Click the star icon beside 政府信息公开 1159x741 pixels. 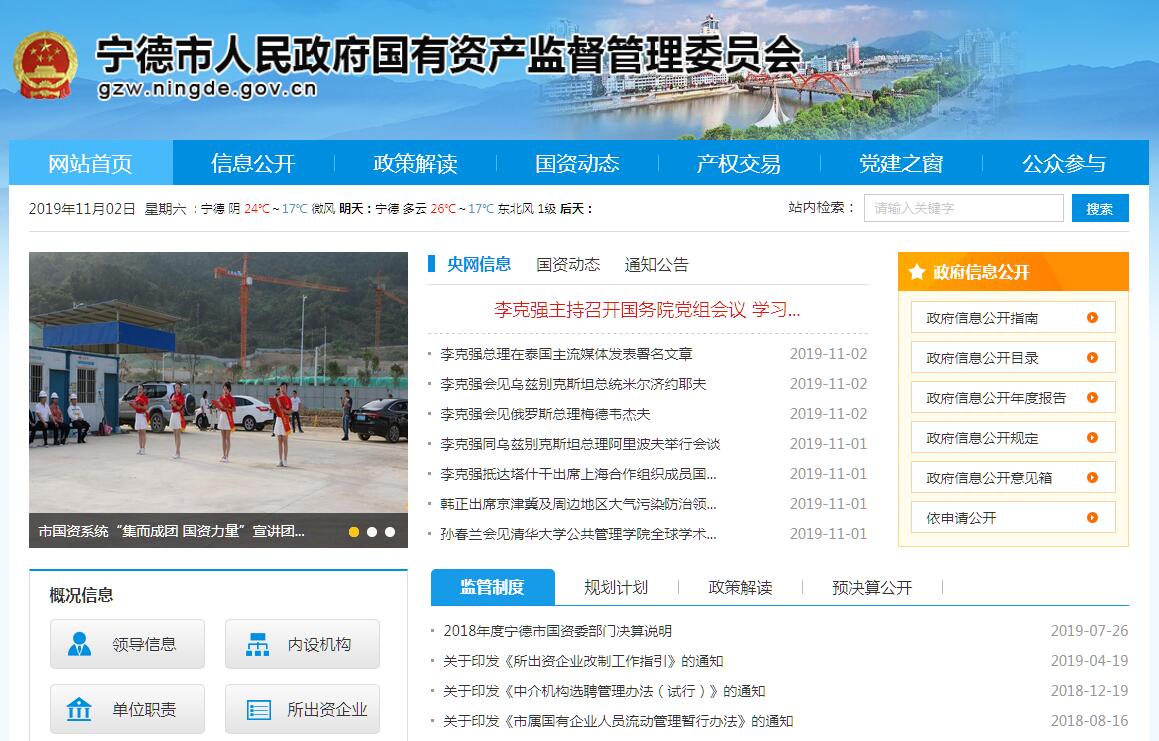point(916,272)
